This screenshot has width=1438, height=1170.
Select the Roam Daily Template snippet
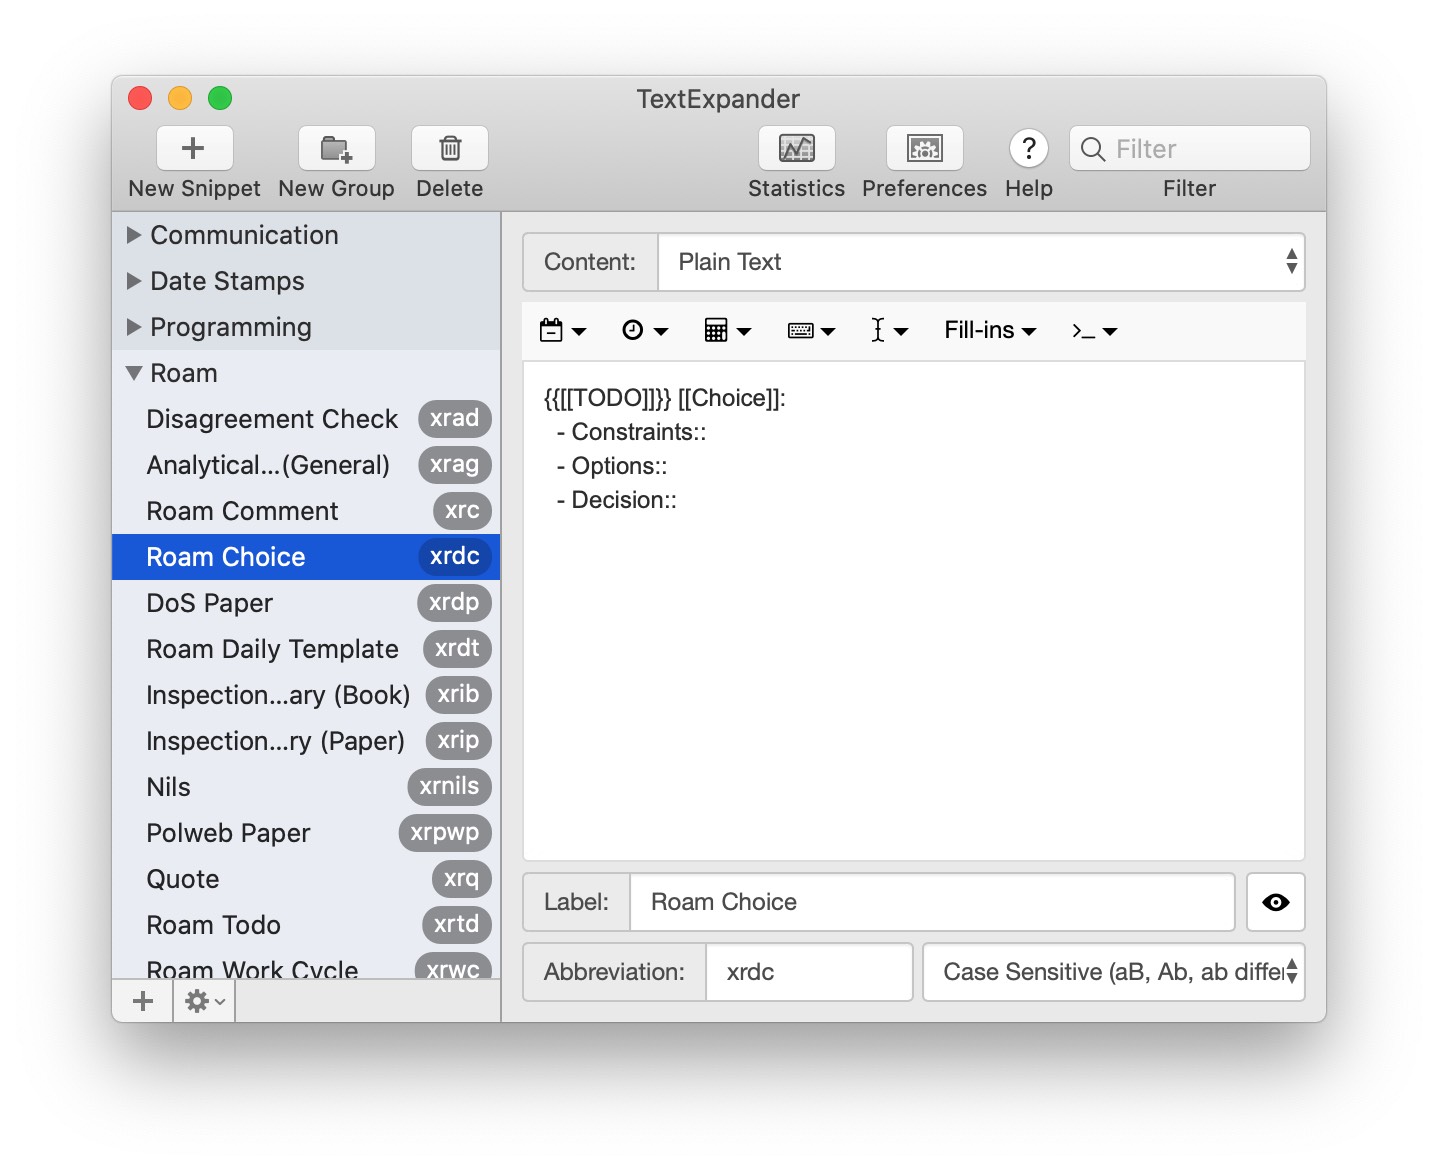[306, 649]
